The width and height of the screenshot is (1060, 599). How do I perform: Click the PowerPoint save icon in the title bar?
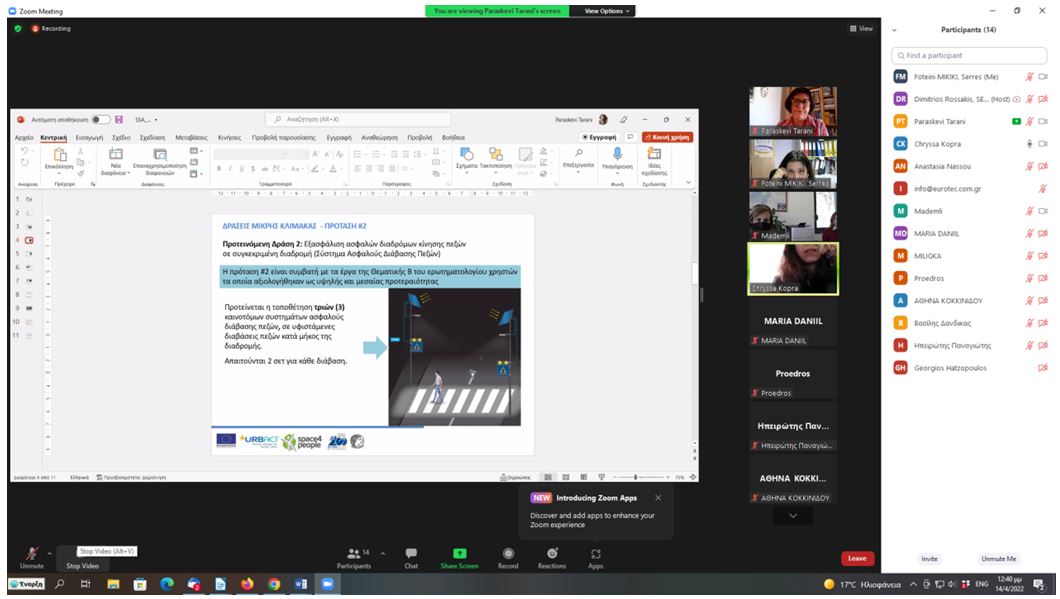click(x=119, y=120)
